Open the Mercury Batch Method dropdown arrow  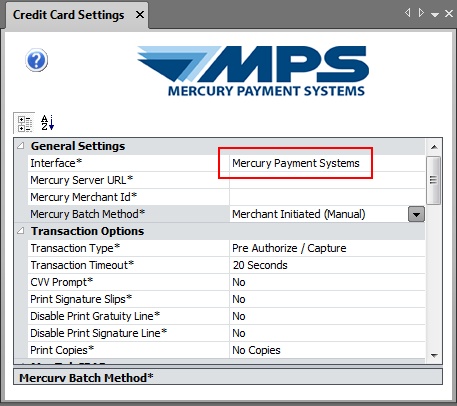click(416, 214)
